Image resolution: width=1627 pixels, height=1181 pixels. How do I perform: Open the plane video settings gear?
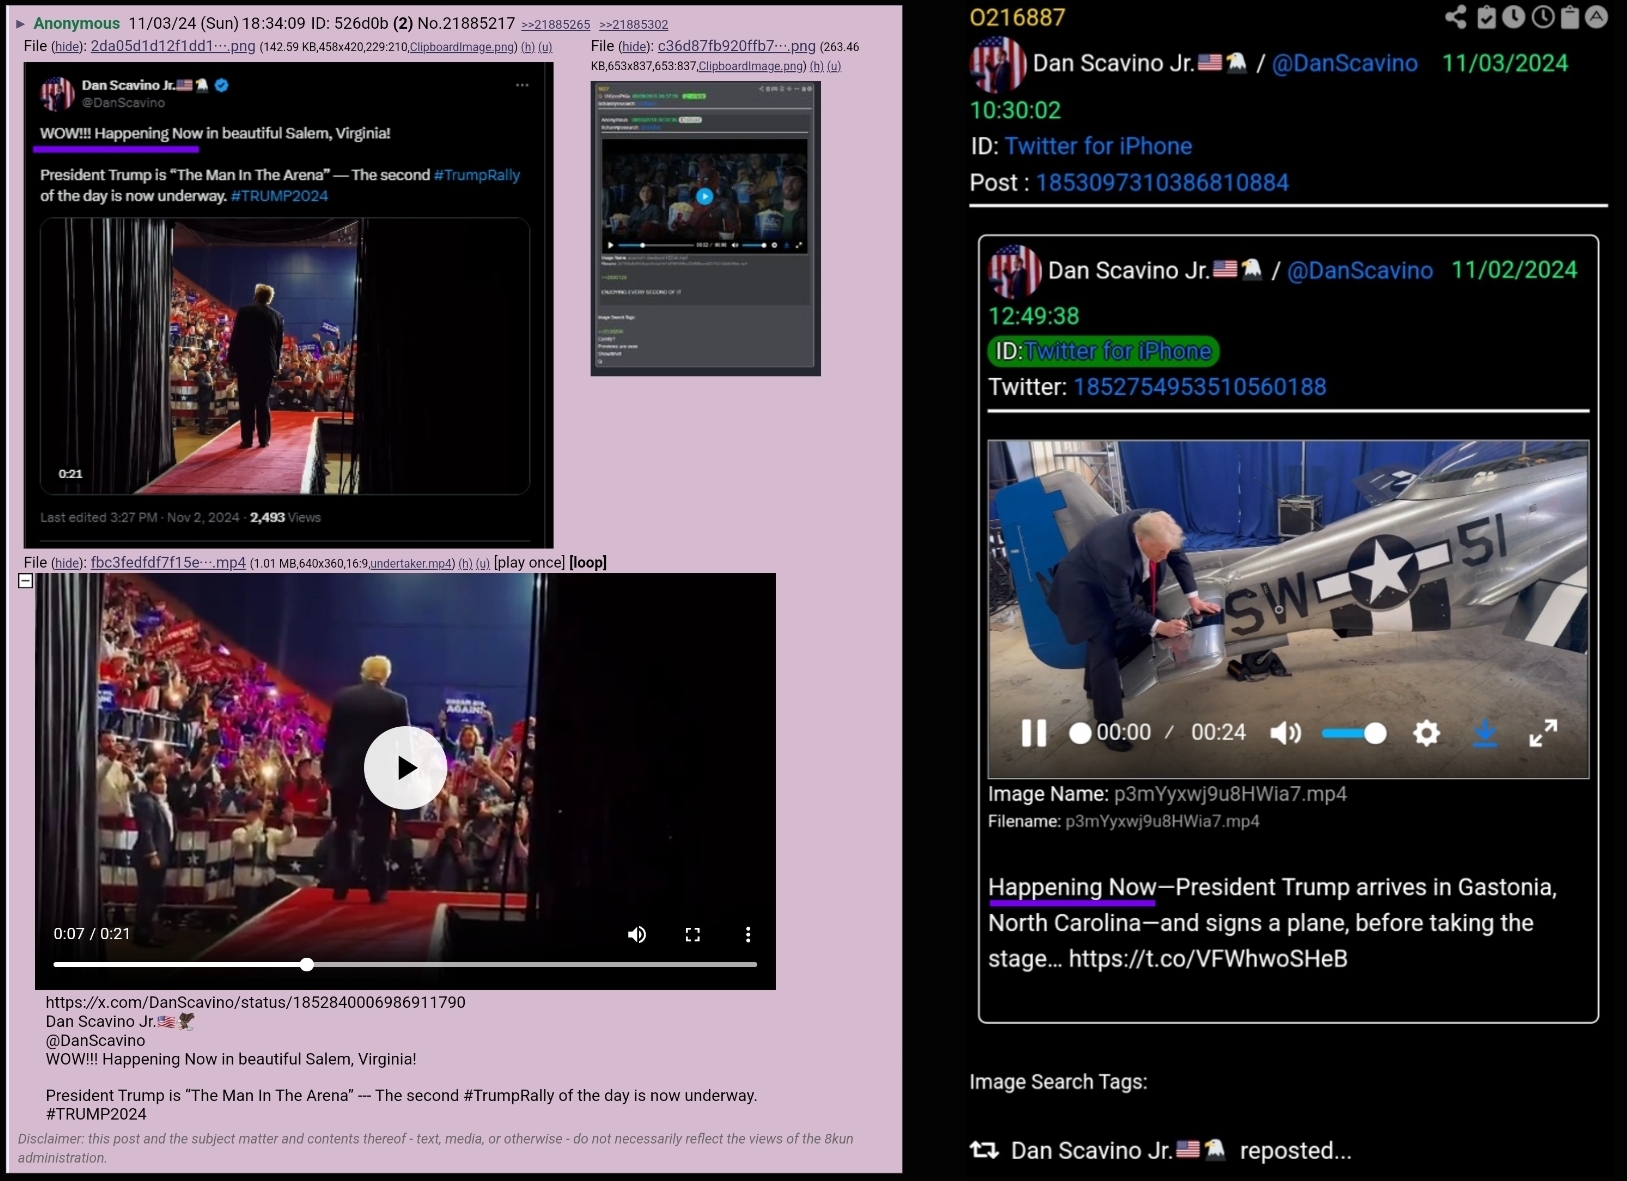[1426, 733]
